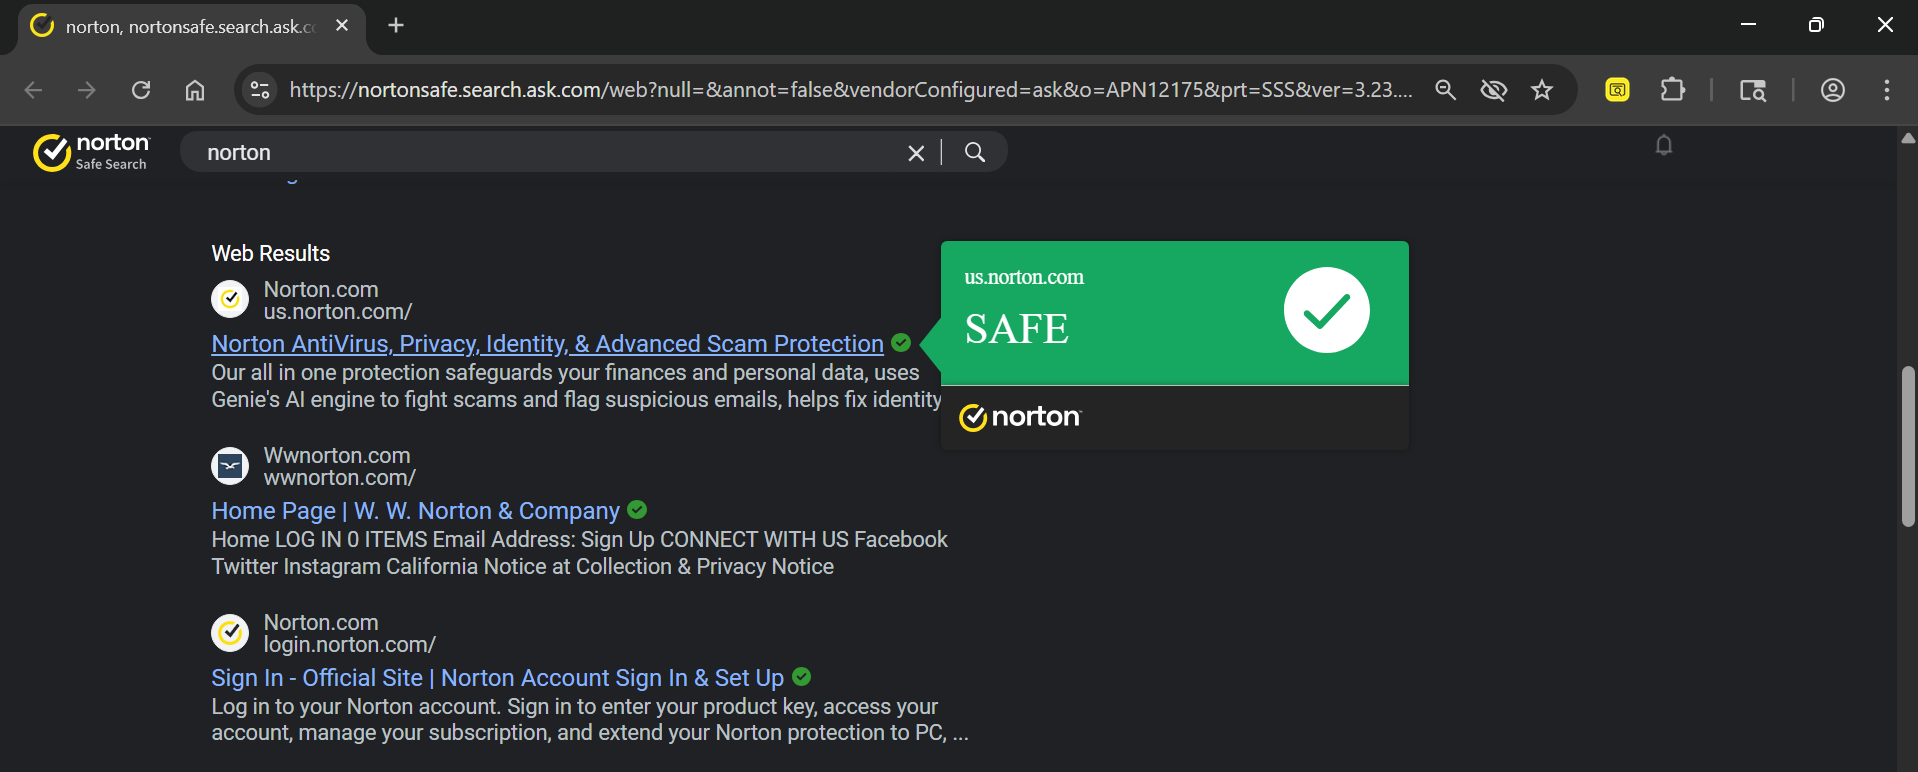Open the browser Extensions puzzle icon
This screenshot has width=1918, height=772.
pyautogui.click(x=1672, y=90)
